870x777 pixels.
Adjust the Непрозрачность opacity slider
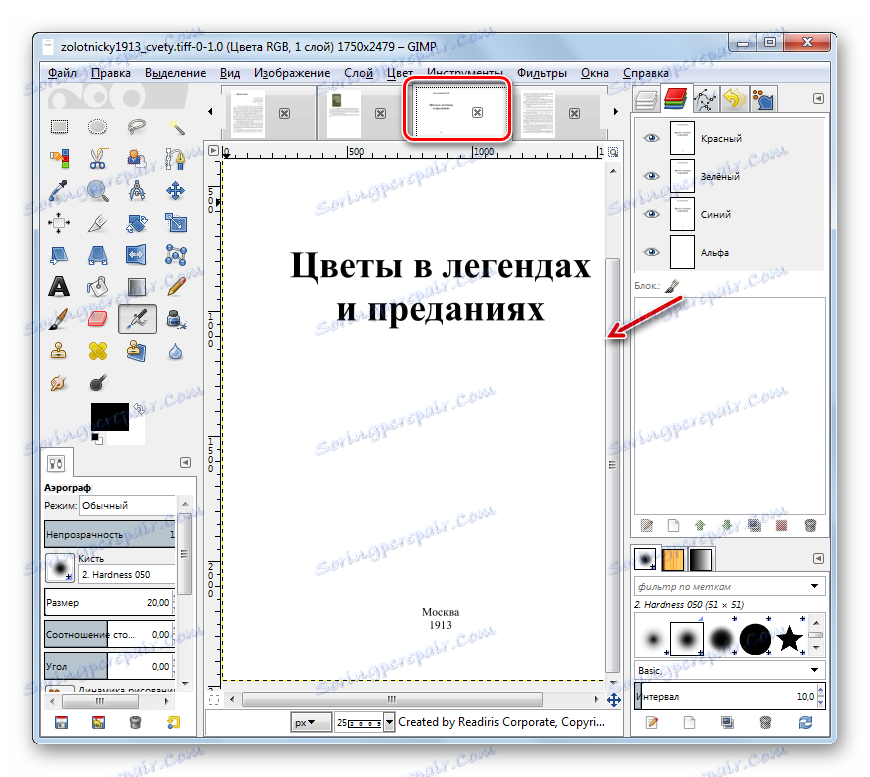[x=110, y=534]
